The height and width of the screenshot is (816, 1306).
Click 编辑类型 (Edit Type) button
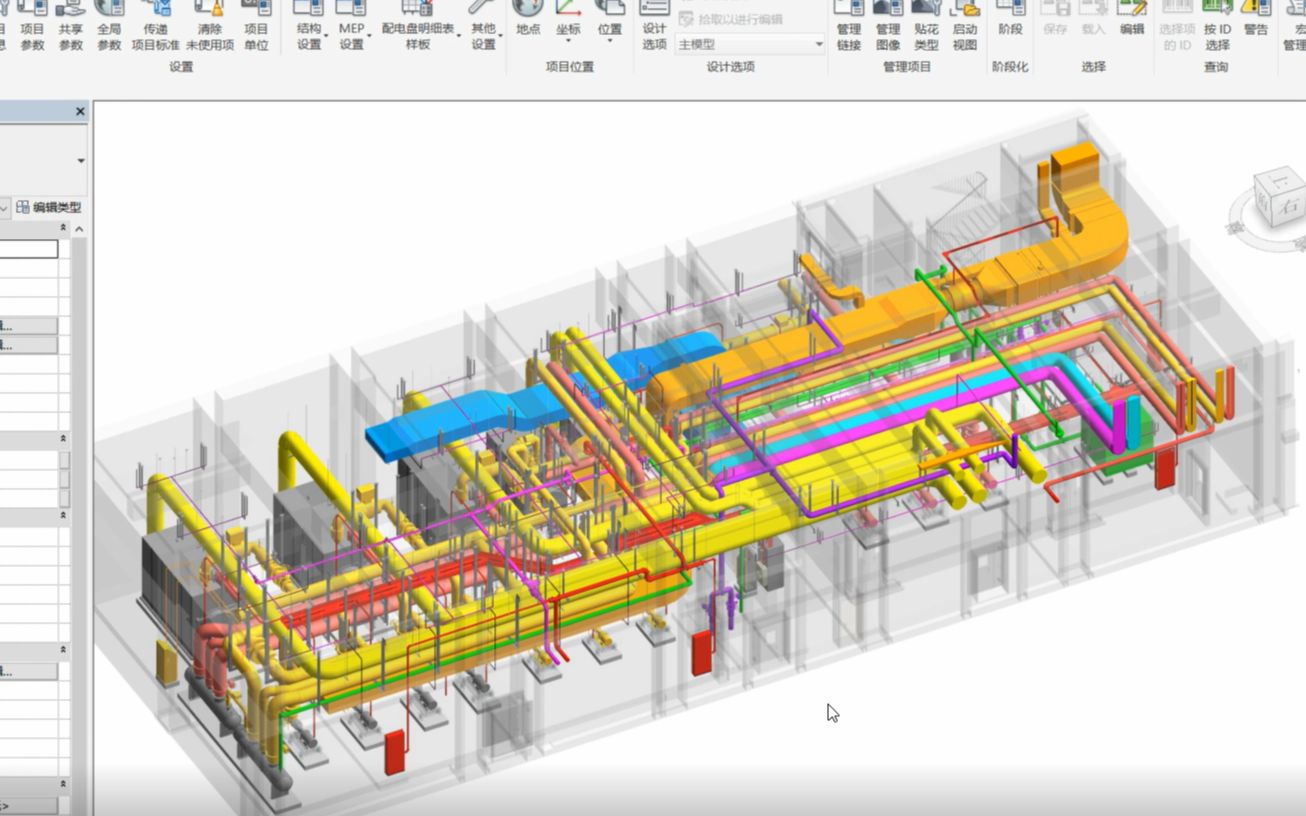pyautogui.click(x=49, y=208)
